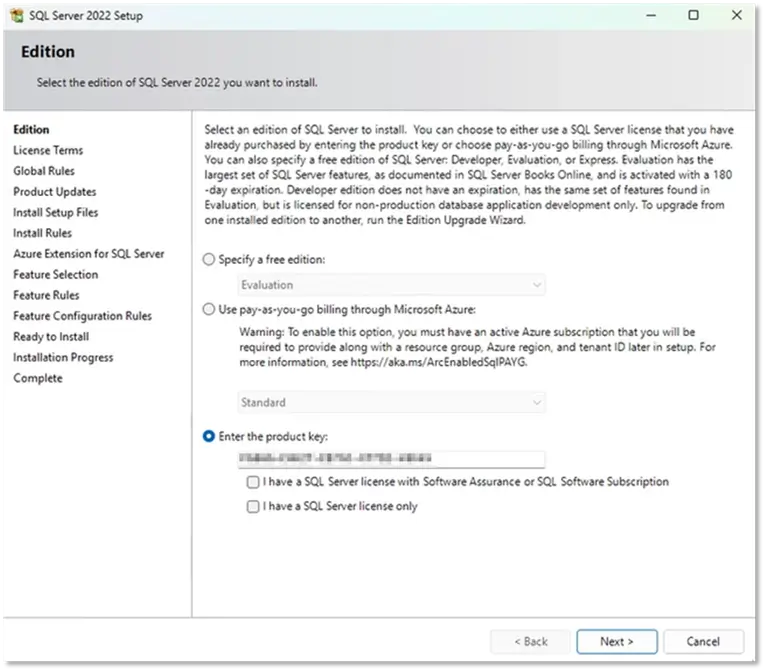Select the Feature Selection step

[56, 274]
